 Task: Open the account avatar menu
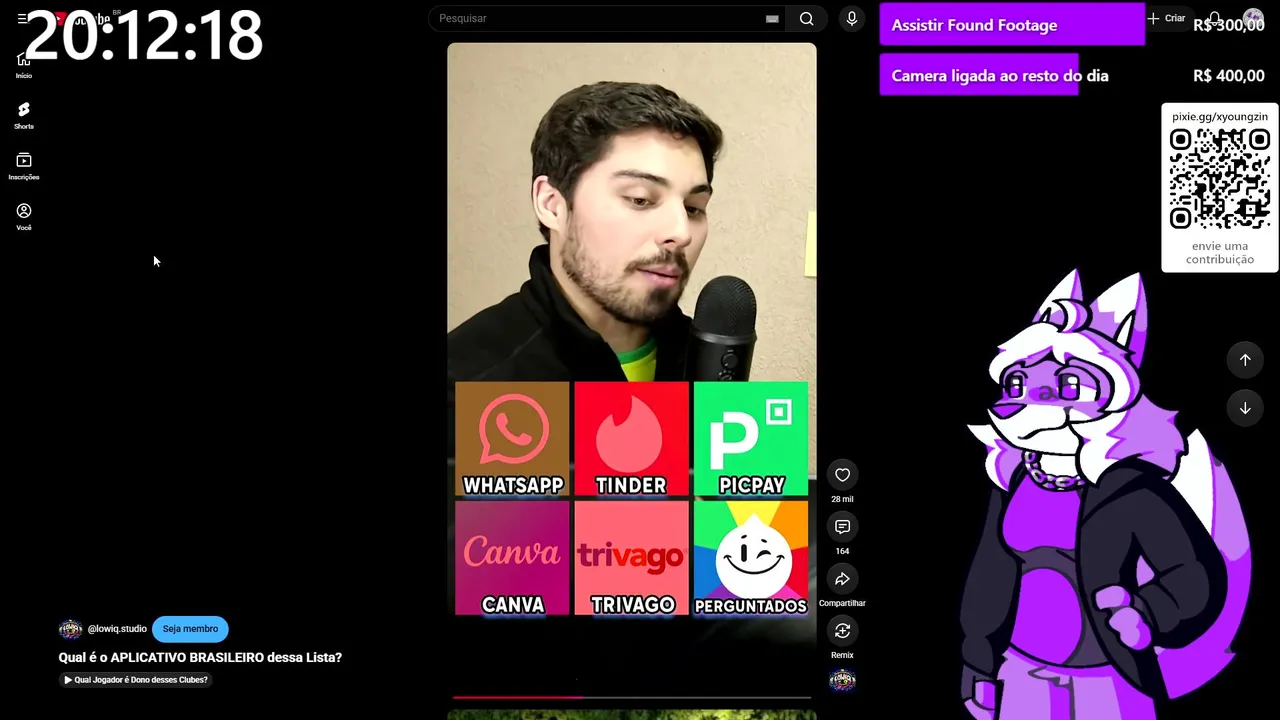click(1253, 18)
